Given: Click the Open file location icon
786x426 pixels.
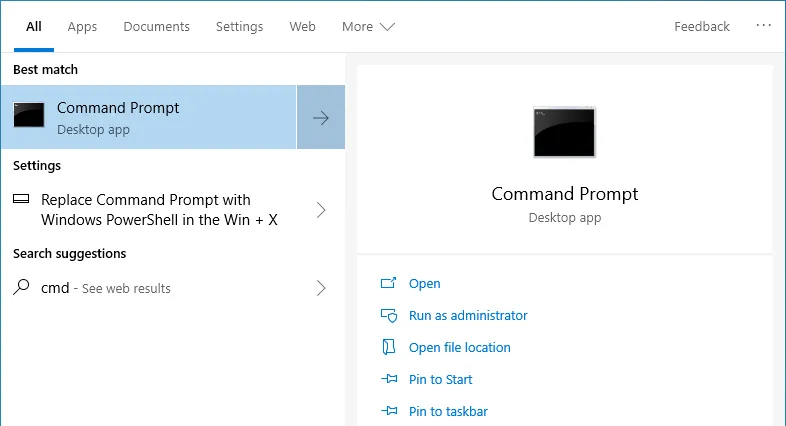Looking at the screenshot, I should click(389, 348).
